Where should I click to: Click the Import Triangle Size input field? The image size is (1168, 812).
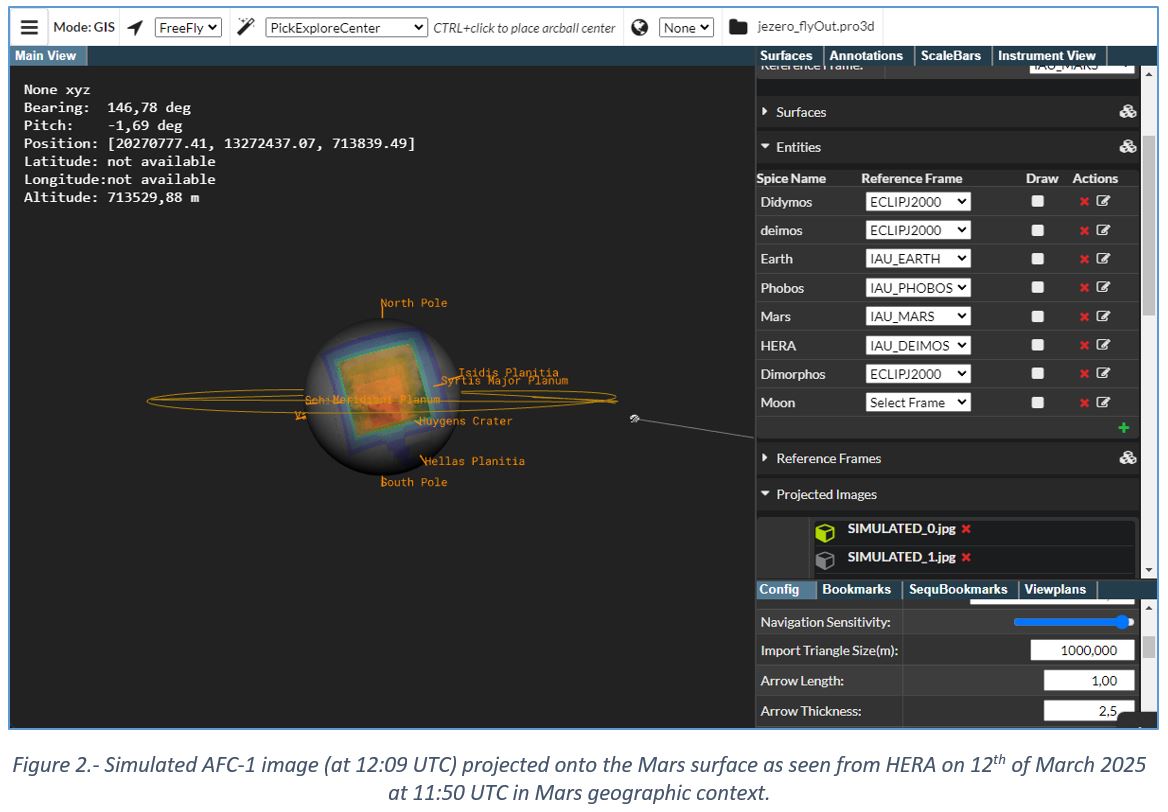coord(1082,650)
